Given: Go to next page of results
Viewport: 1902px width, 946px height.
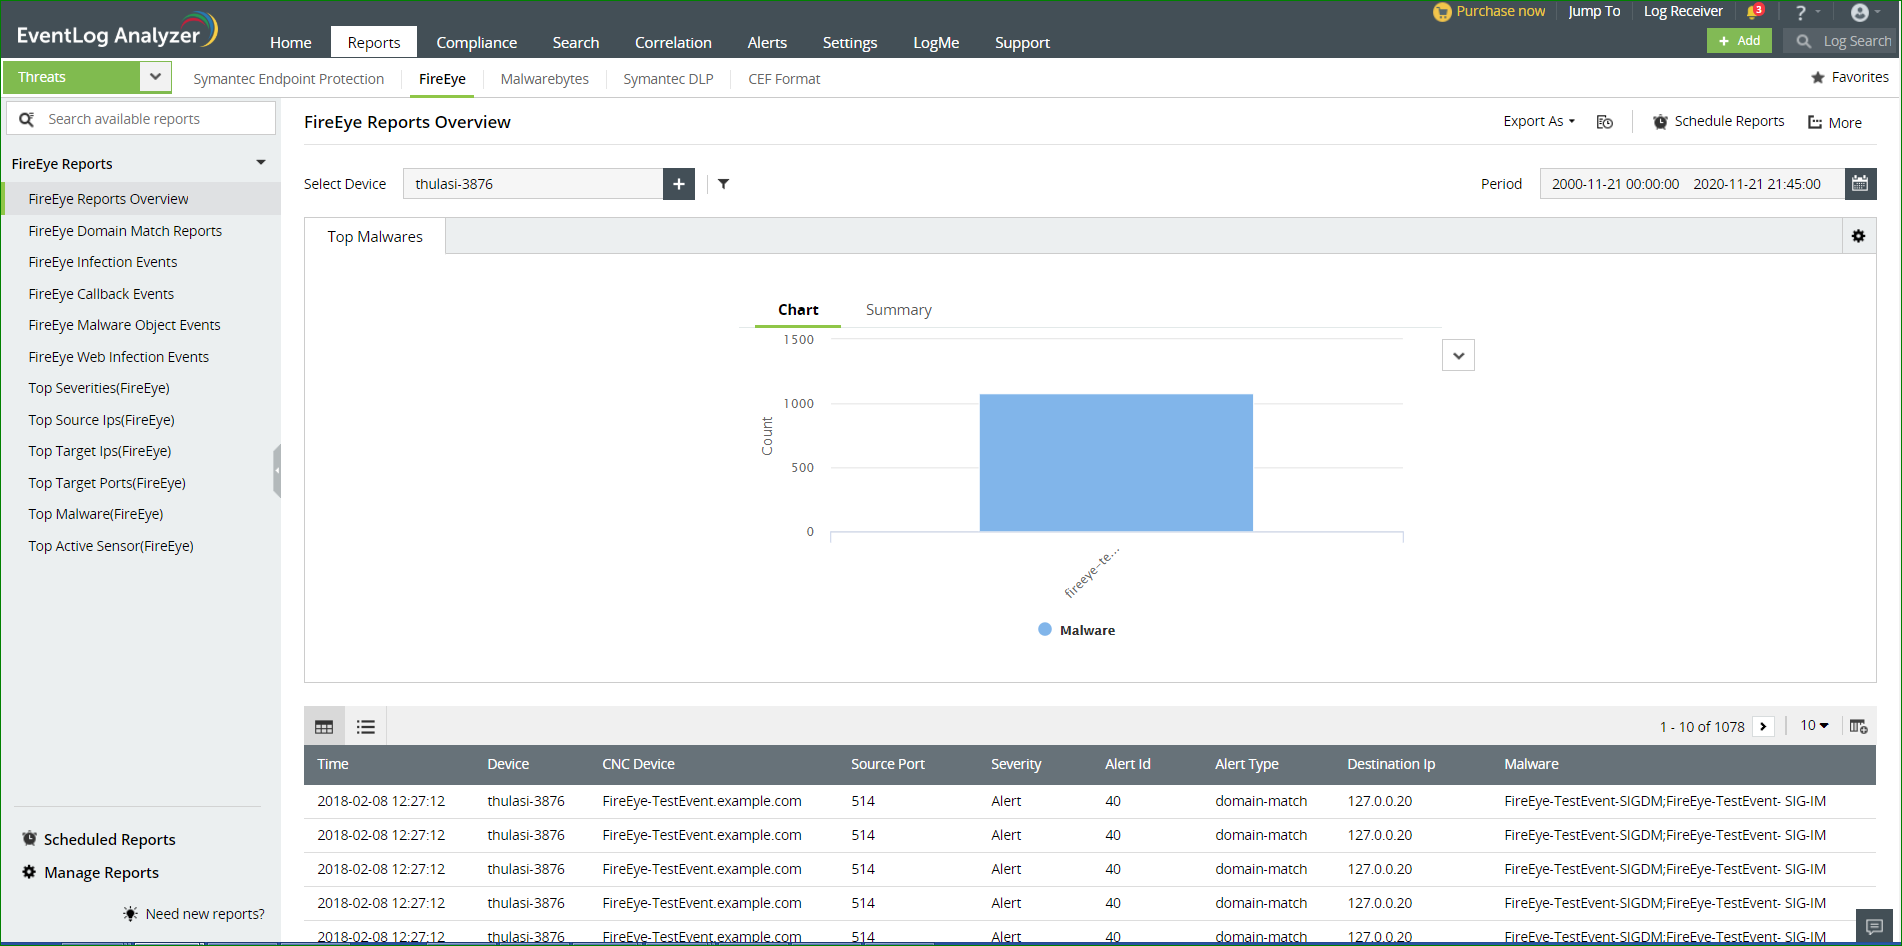Looking at the screenshot, I should tap(1764, 727).
